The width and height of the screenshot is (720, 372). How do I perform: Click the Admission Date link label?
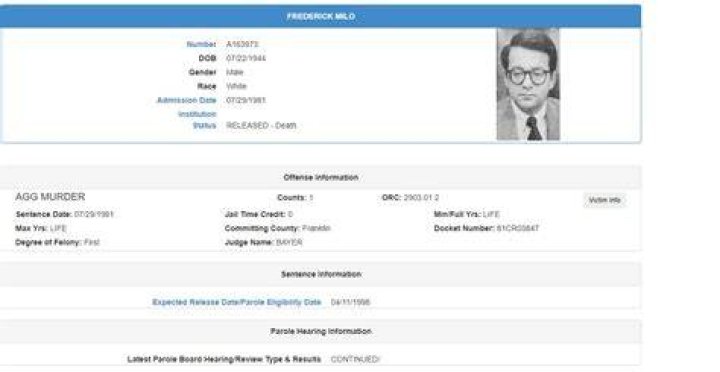pos(186,100)
